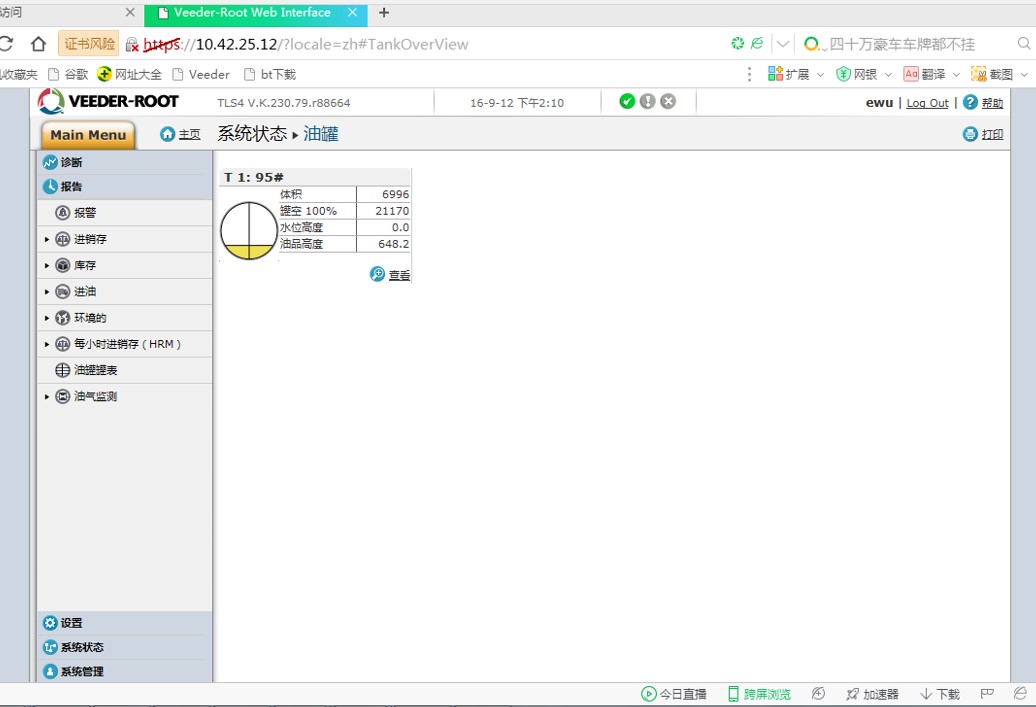Click the green checkmark status icon
The height and width of the screenshot is (707, 1036).
click(627, 101)
